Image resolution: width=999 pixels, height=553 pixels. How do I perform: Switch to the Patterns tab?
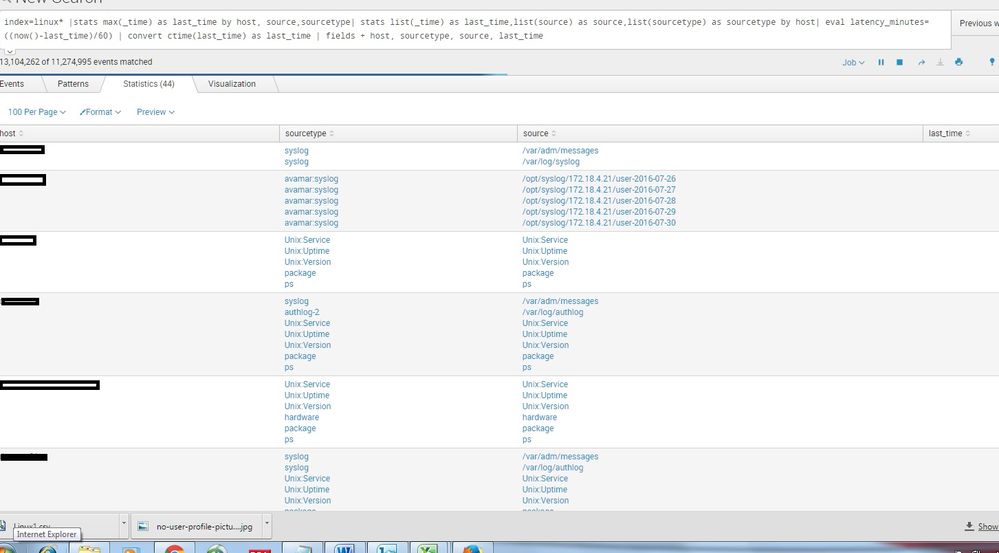(x=73, y=84)
